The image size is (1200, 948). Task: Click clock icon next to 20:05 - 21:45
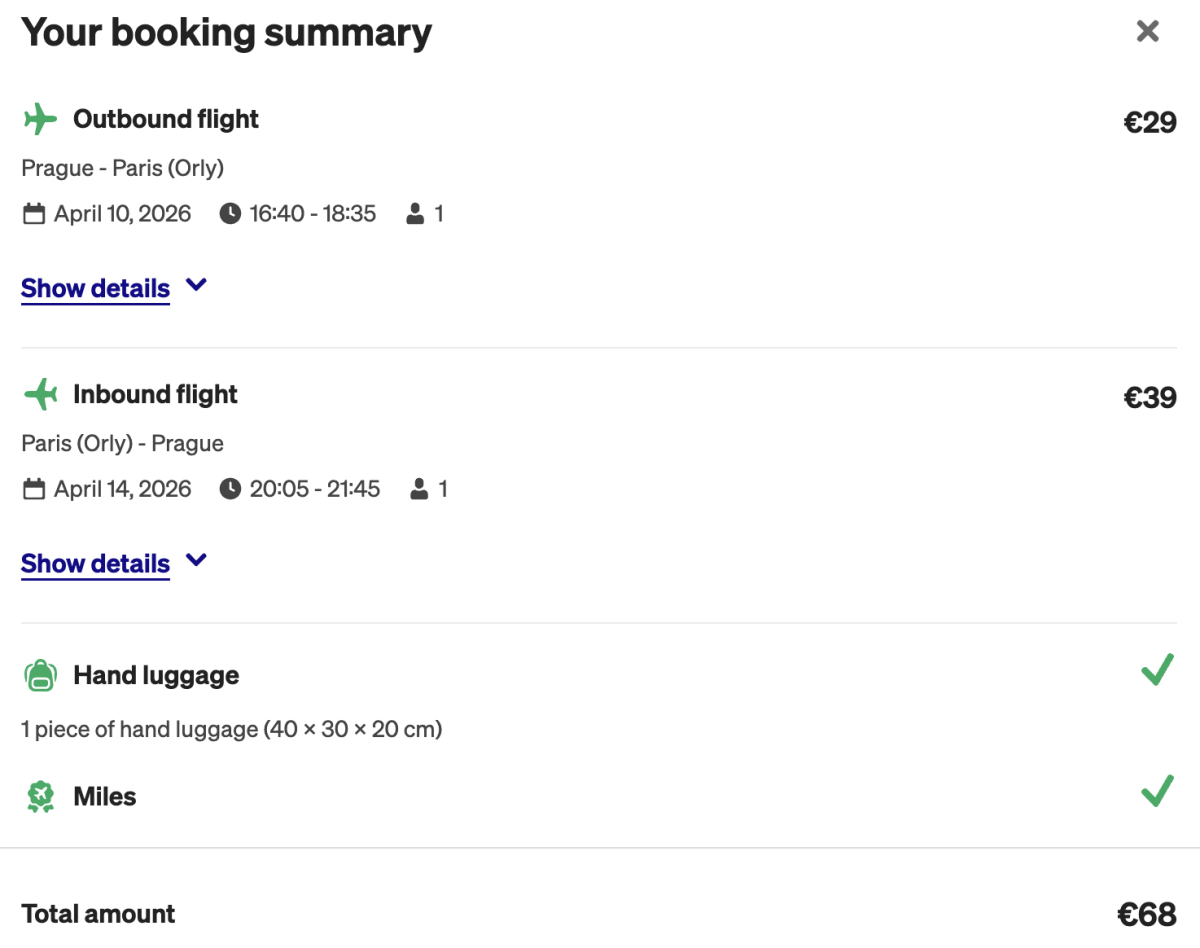point(230,489)
